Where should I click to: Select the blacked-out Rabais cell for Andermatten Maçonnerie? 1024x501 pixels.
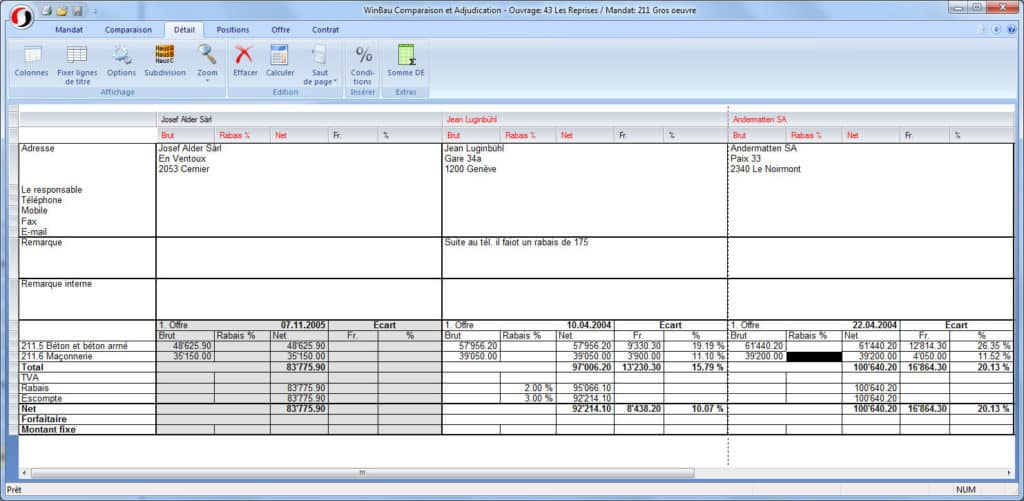tap(814, 357)
